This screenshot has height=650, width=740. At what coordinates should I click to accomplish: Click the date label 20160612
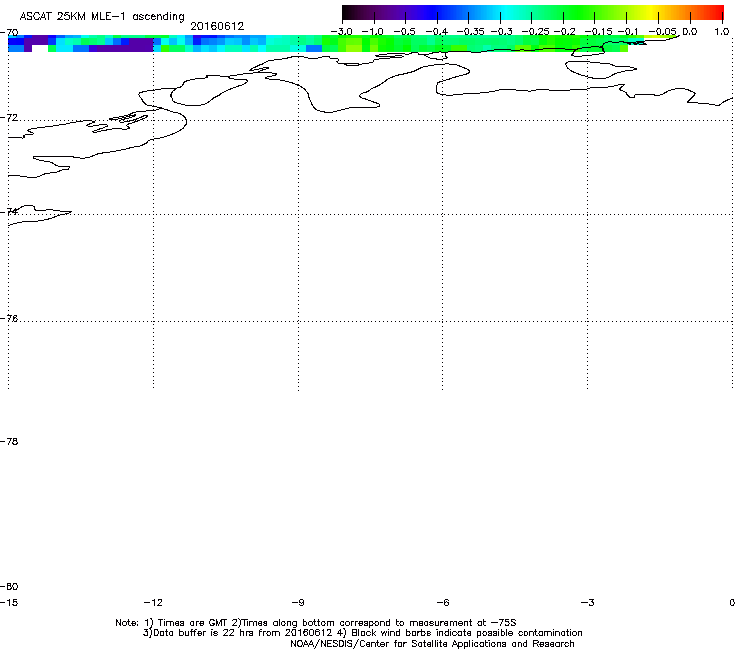(217, 26)
